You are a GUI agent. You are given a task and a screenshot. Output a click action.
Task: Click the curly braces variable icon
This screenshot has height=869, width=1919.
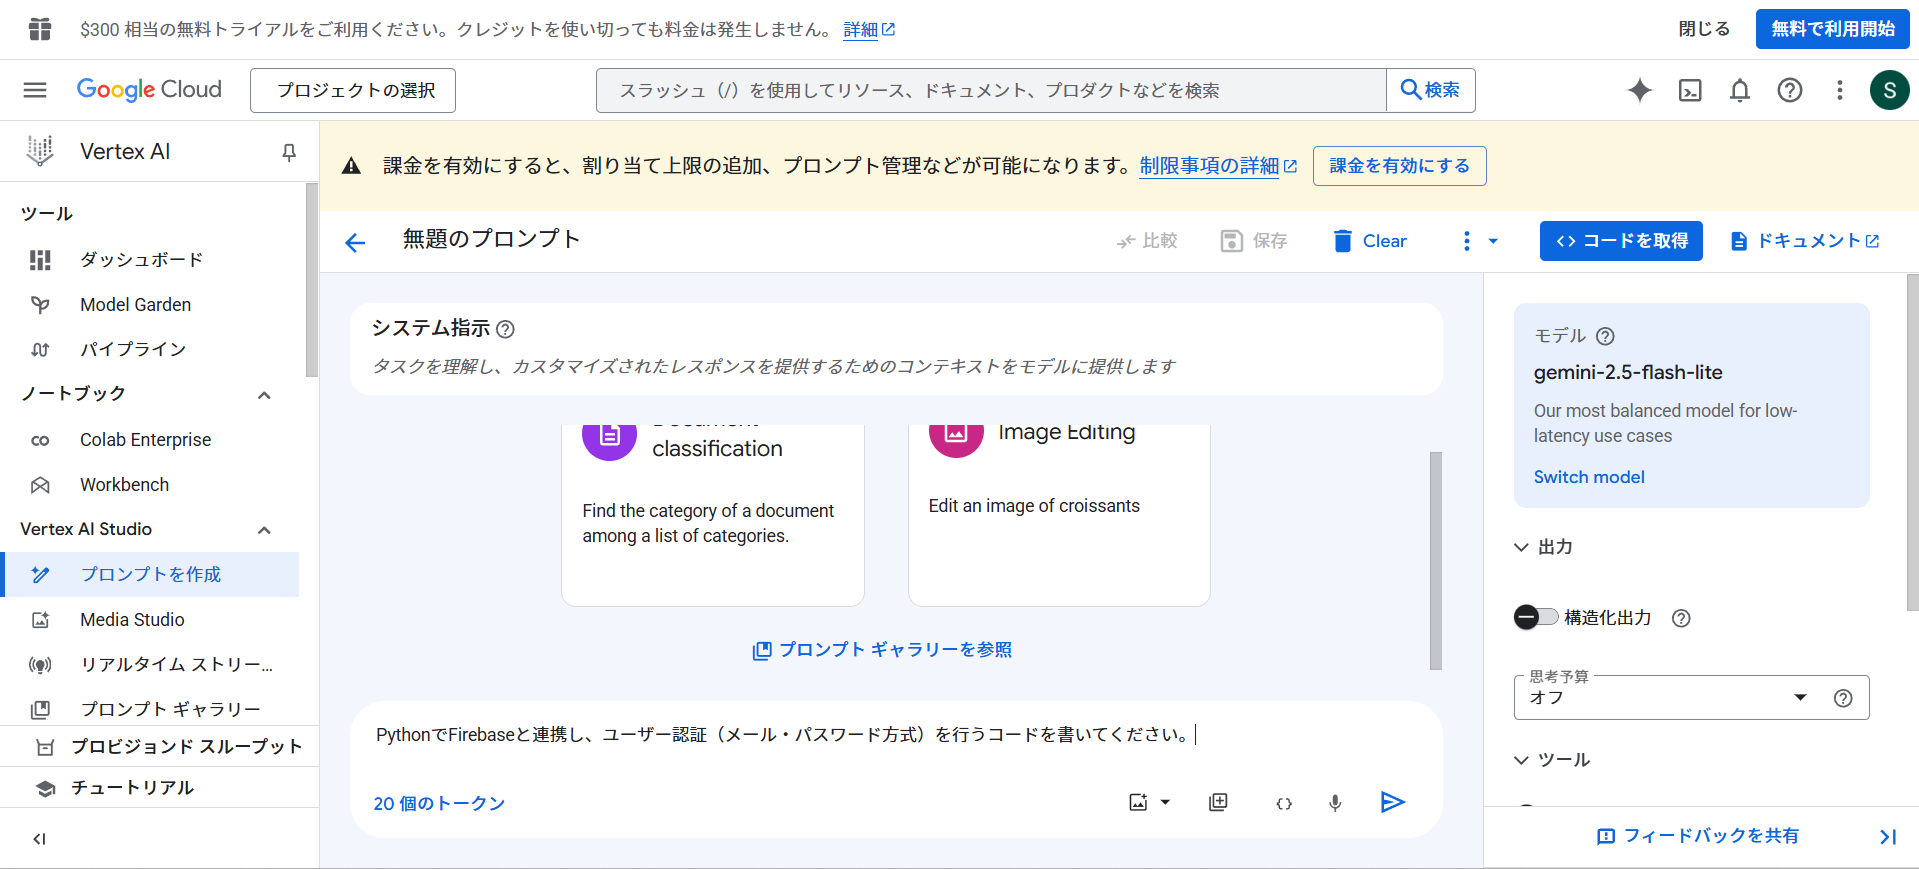pos(1284,803)
